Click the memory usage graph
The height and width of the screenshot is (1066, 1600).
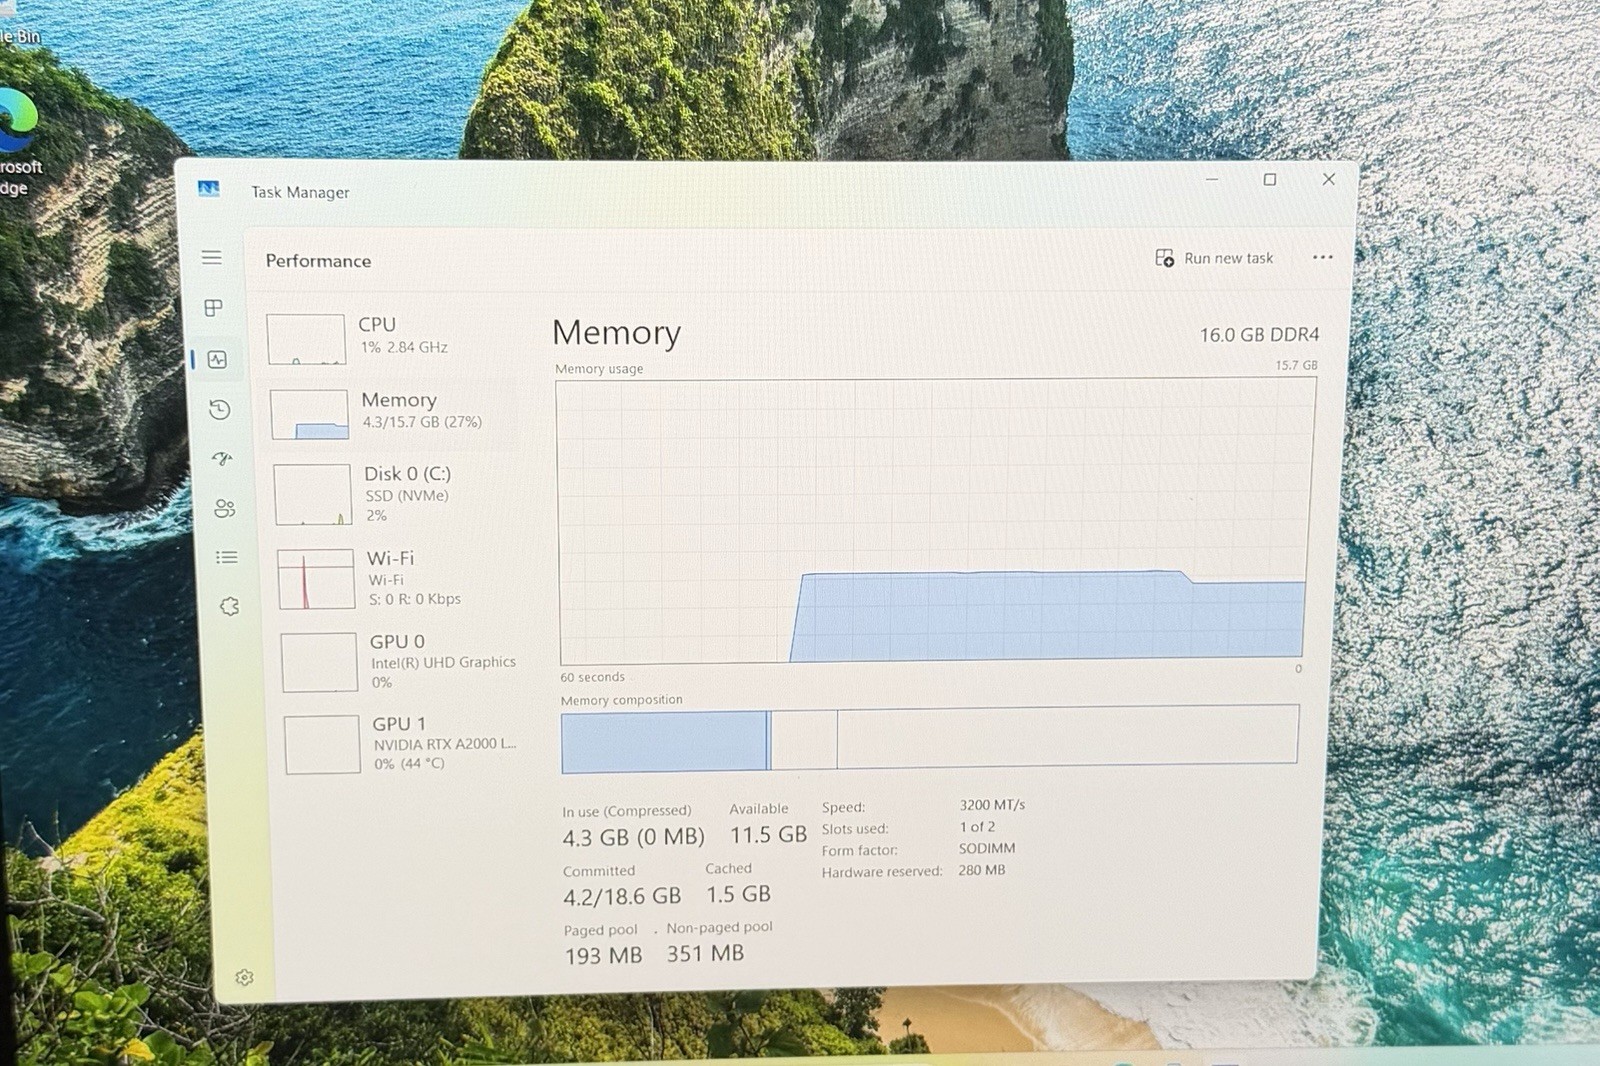tap(934, 520)
